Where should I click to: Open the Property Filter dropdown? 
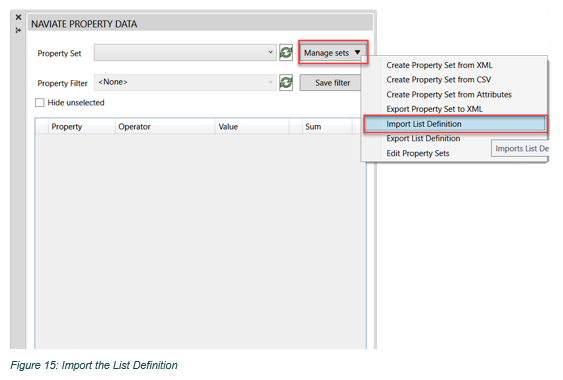click(x=185, y=83)
